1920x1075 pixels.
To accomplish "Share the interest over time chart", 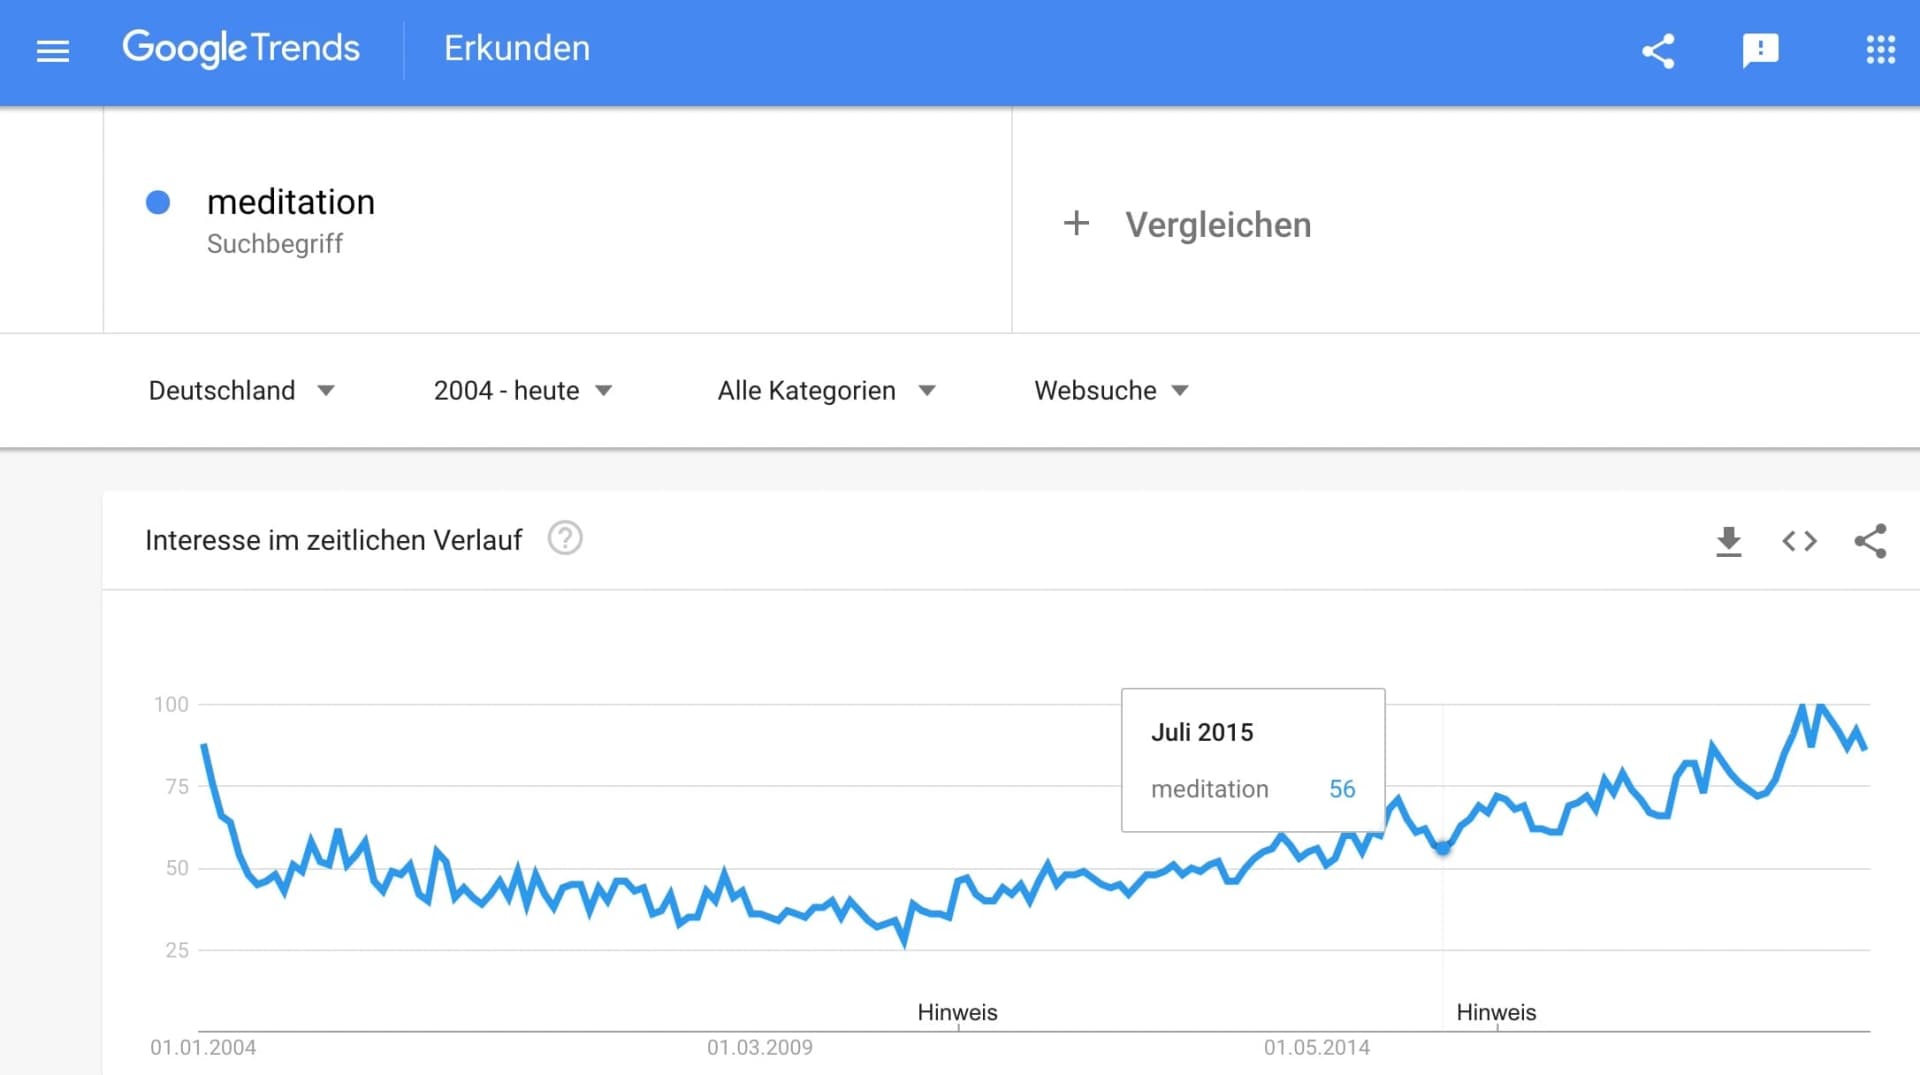I will [1871, 541].
